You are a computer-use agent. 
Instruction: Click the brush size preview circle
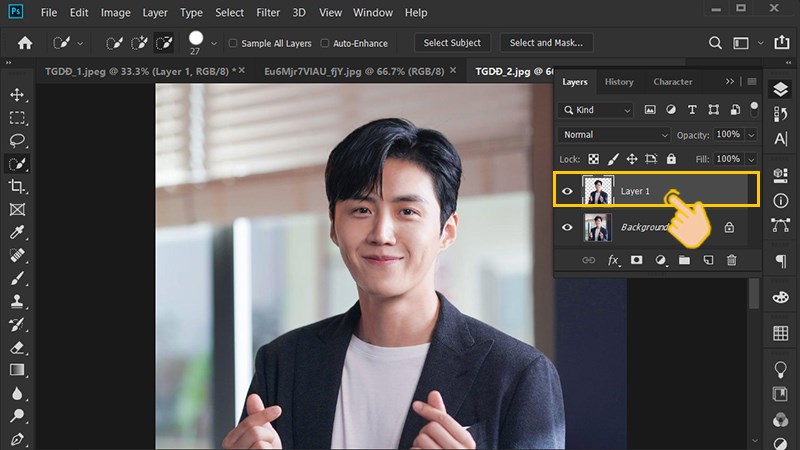coord(196,38)
